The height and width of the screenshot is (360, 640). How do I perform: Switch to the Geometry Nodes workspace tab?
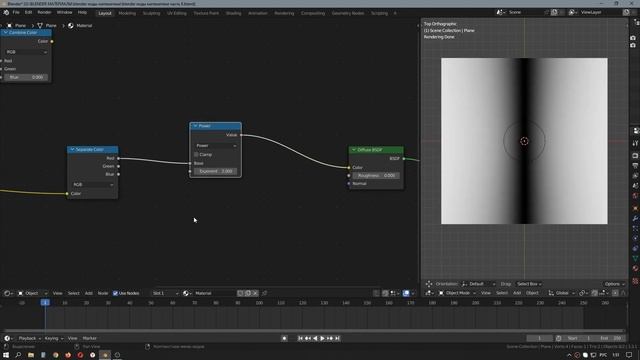coord(348,13)
